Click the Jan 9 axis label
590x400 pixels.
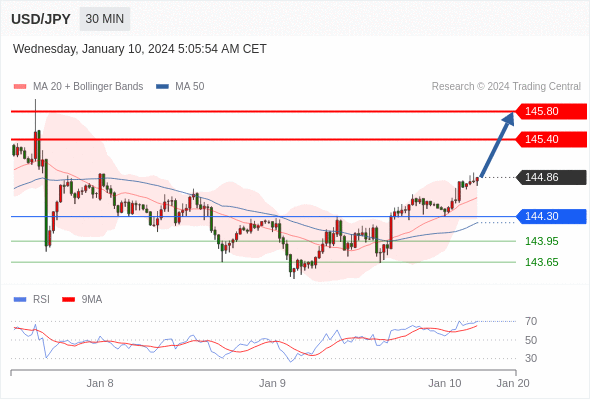tap(272, 383)
